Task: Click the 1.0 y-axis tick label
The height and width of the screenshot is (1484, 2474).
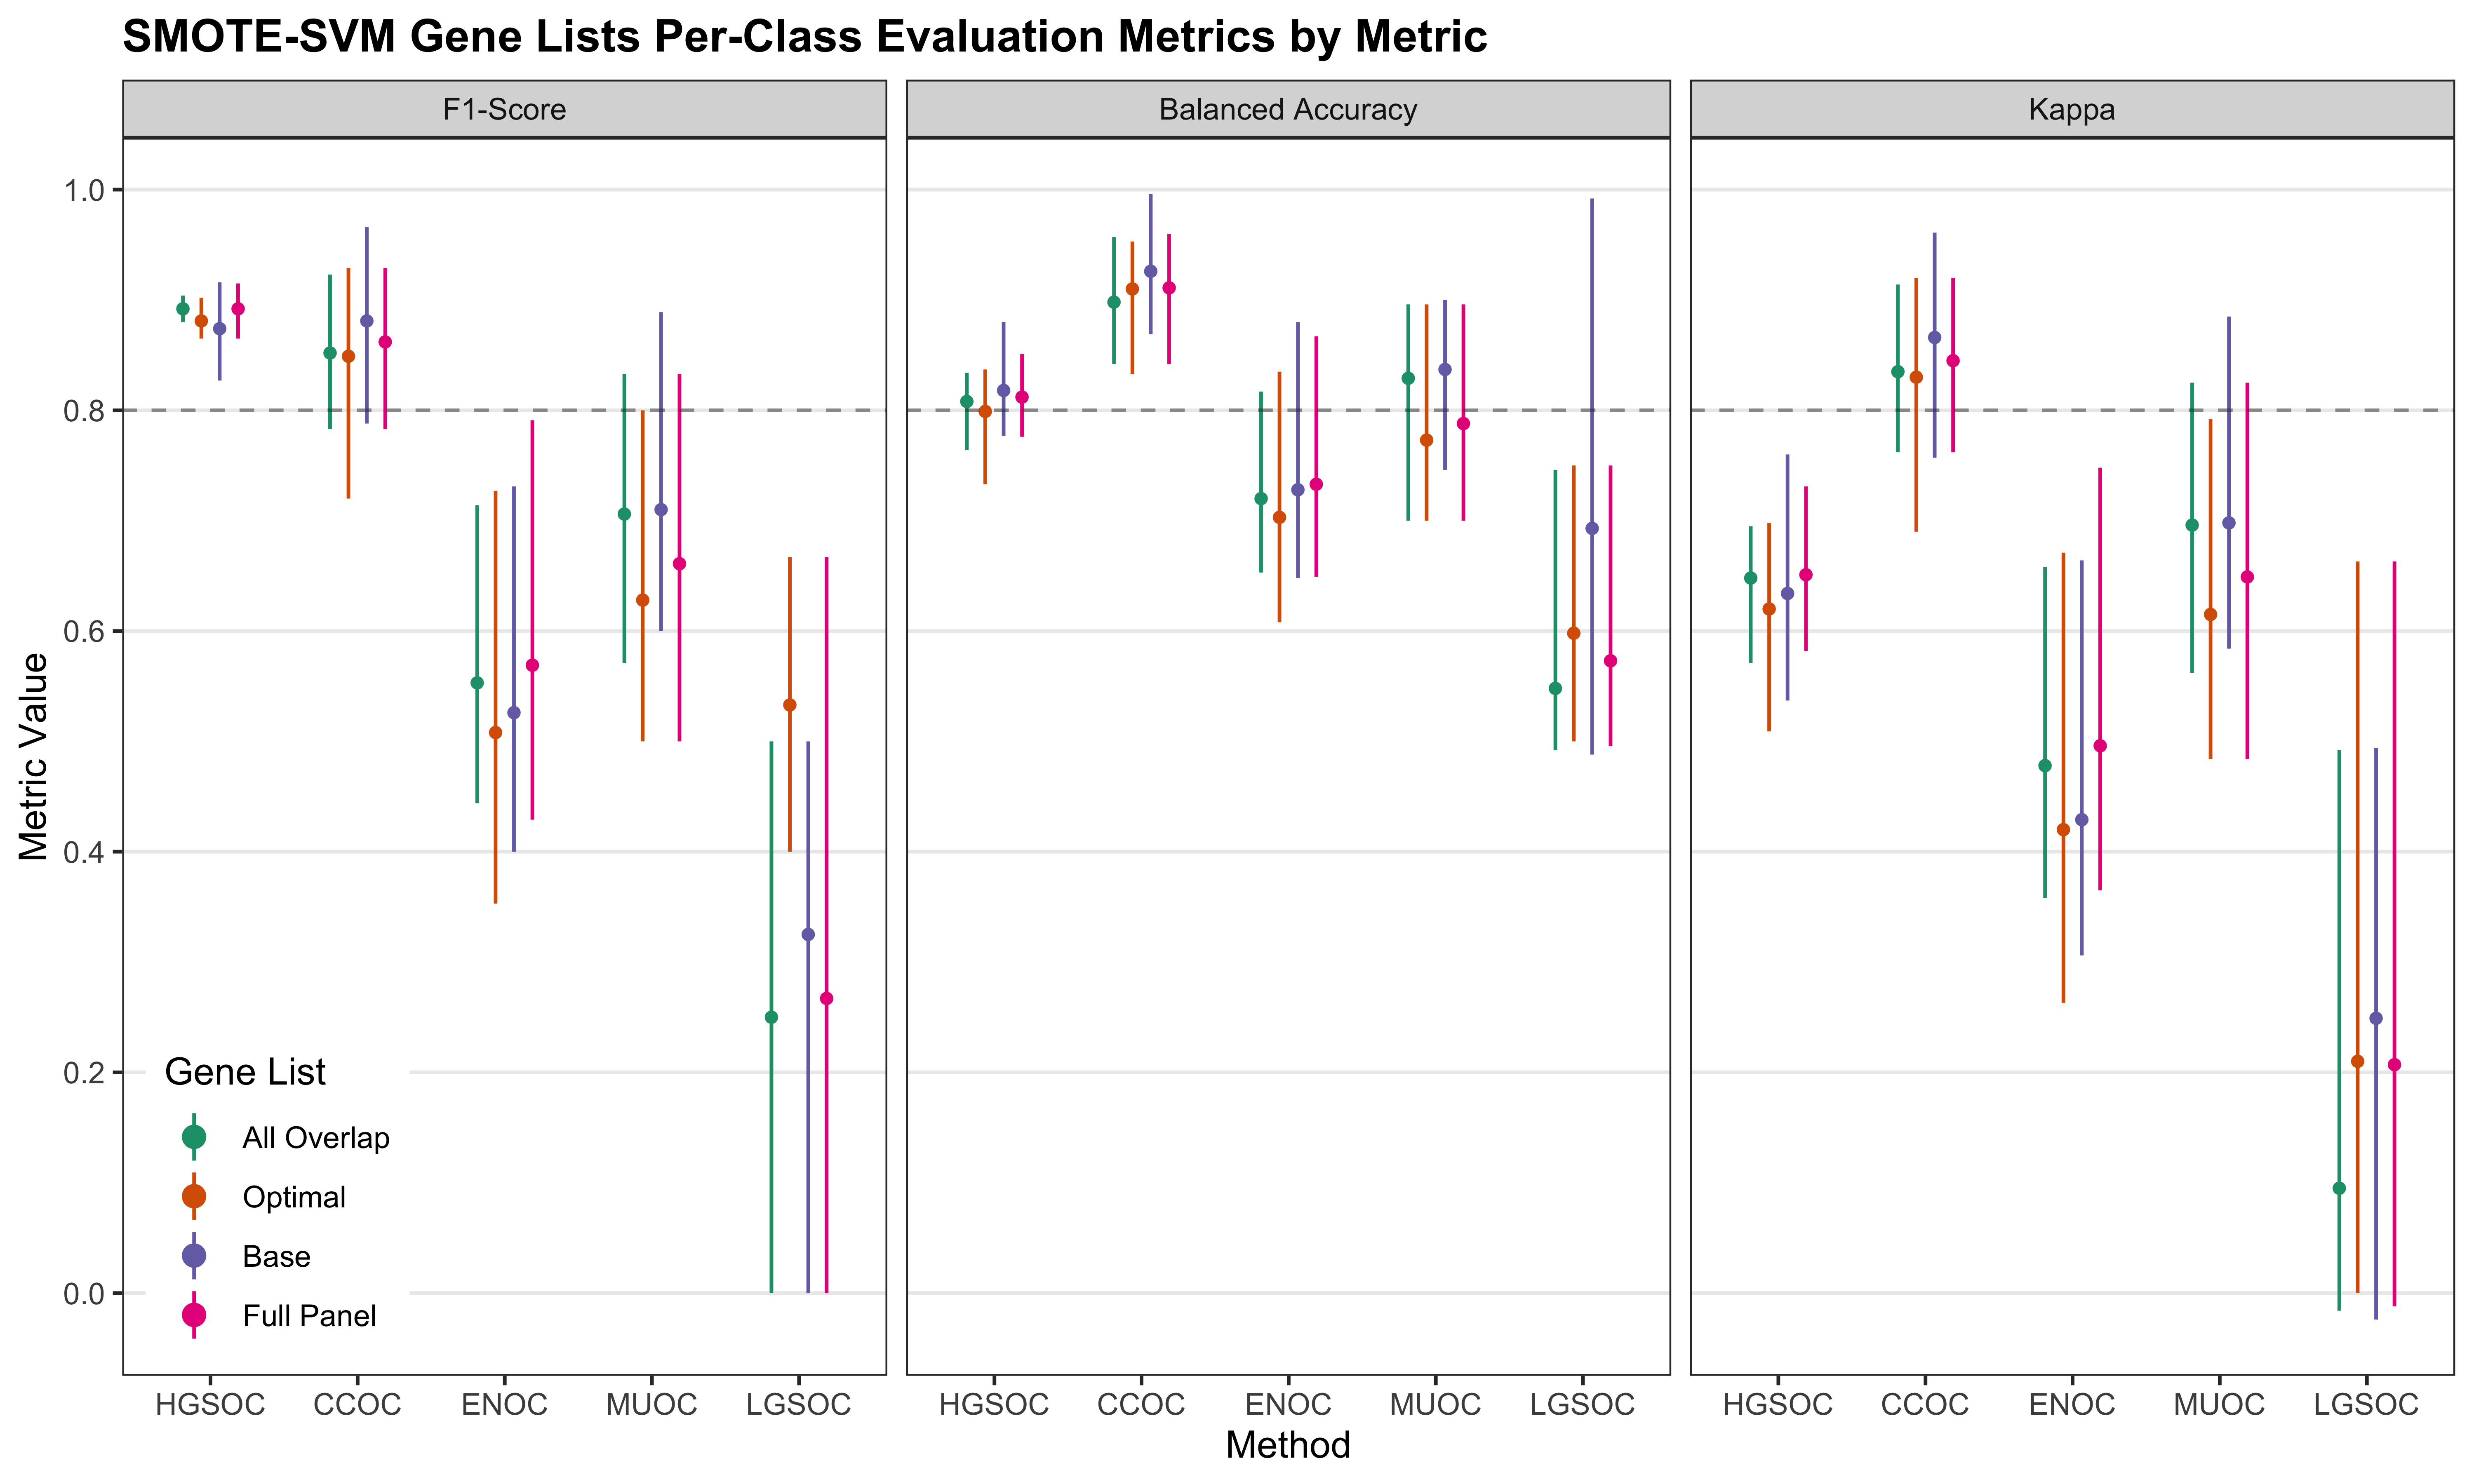Action: pyautogui.click(x=84, y=190)
